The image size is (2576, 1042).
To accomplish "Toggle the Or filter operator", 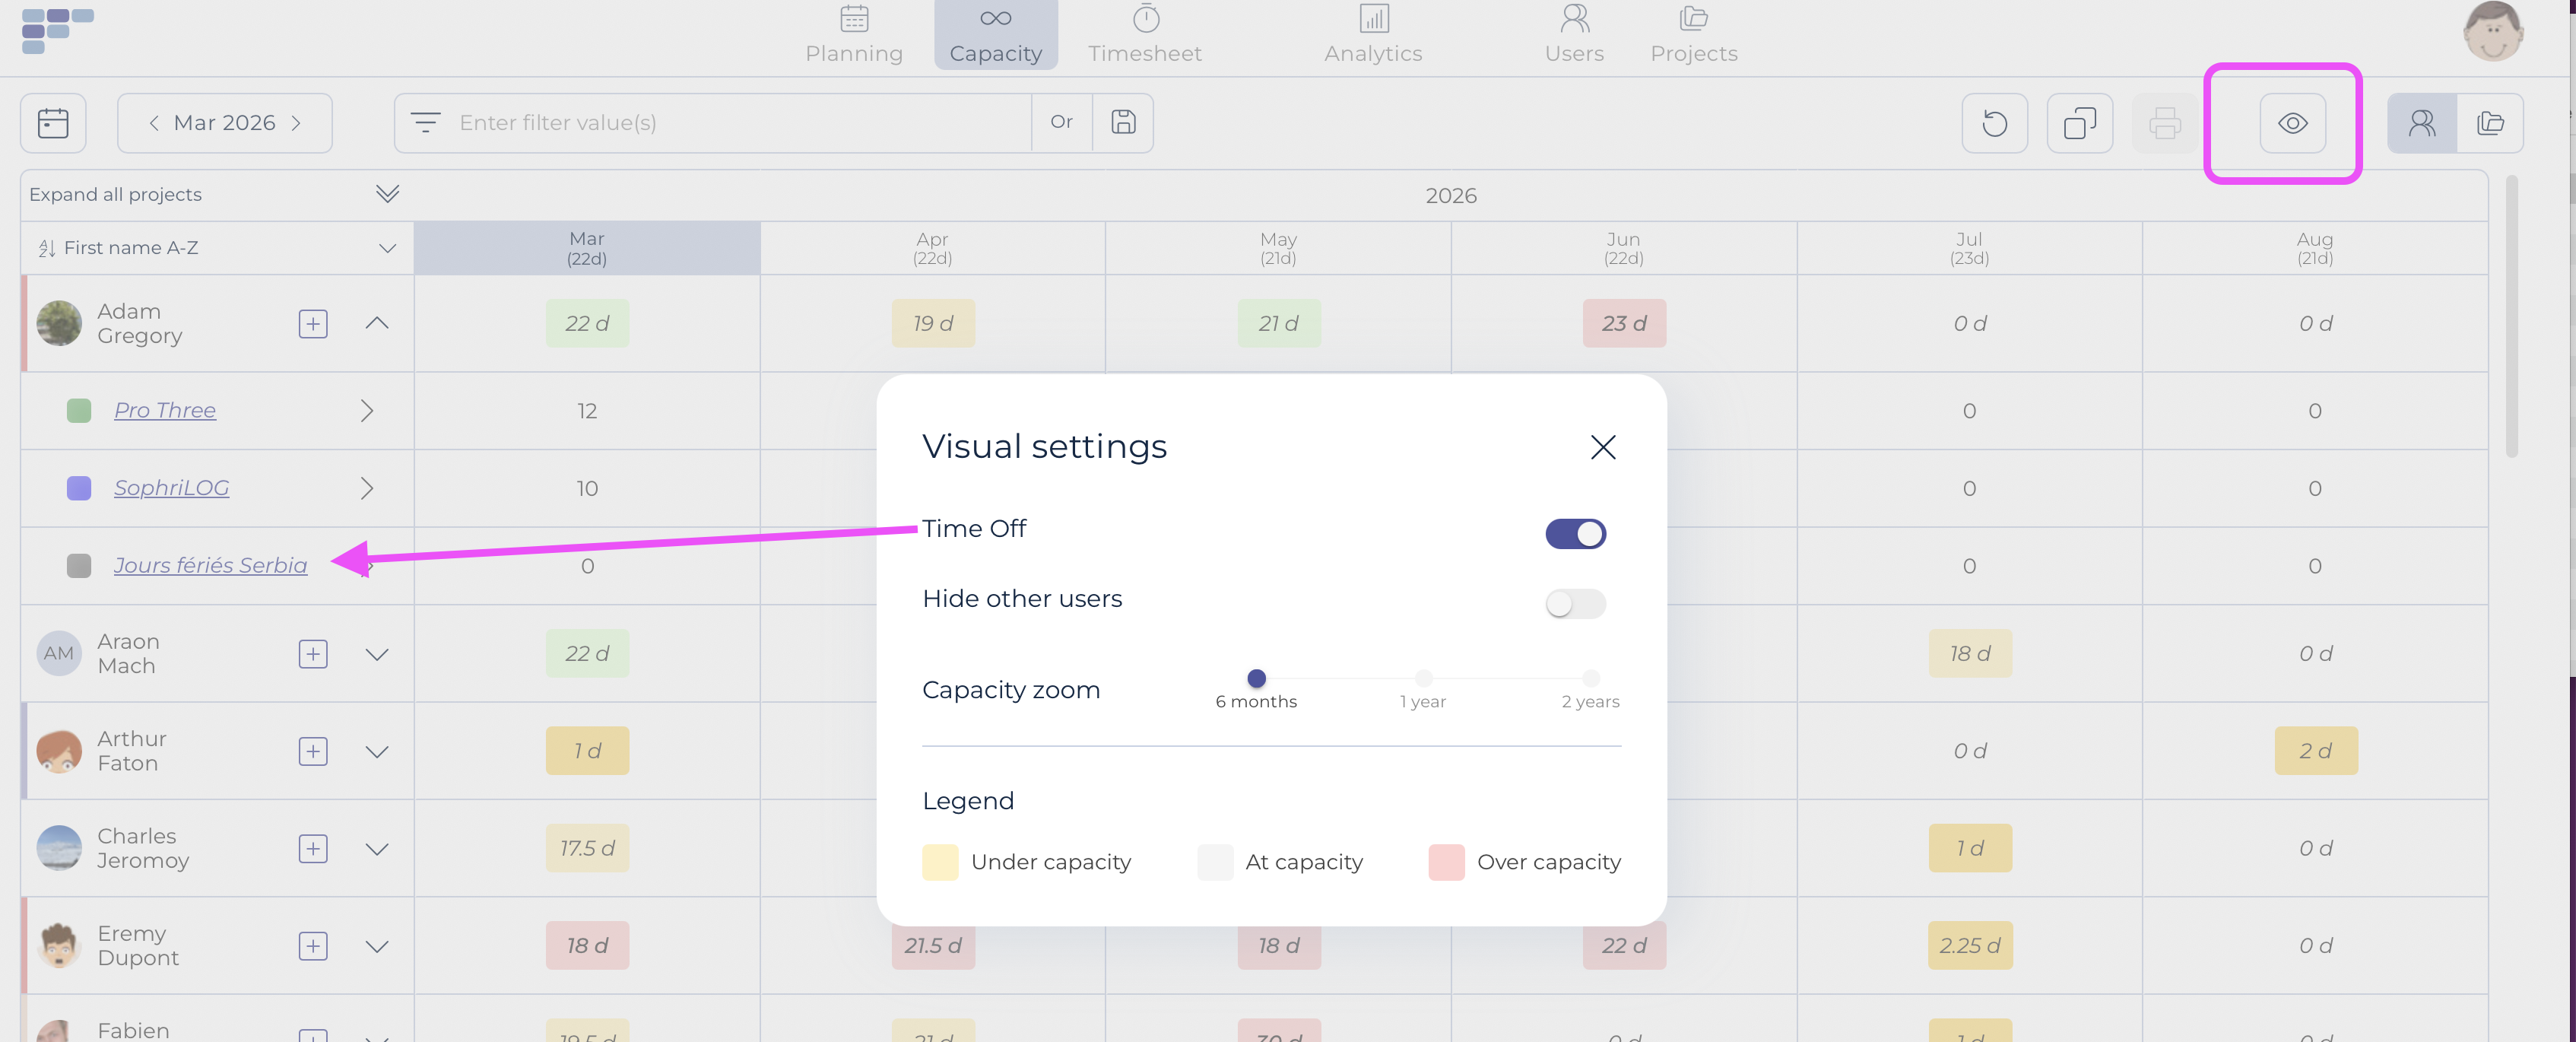I will (x=1061, y=123).
